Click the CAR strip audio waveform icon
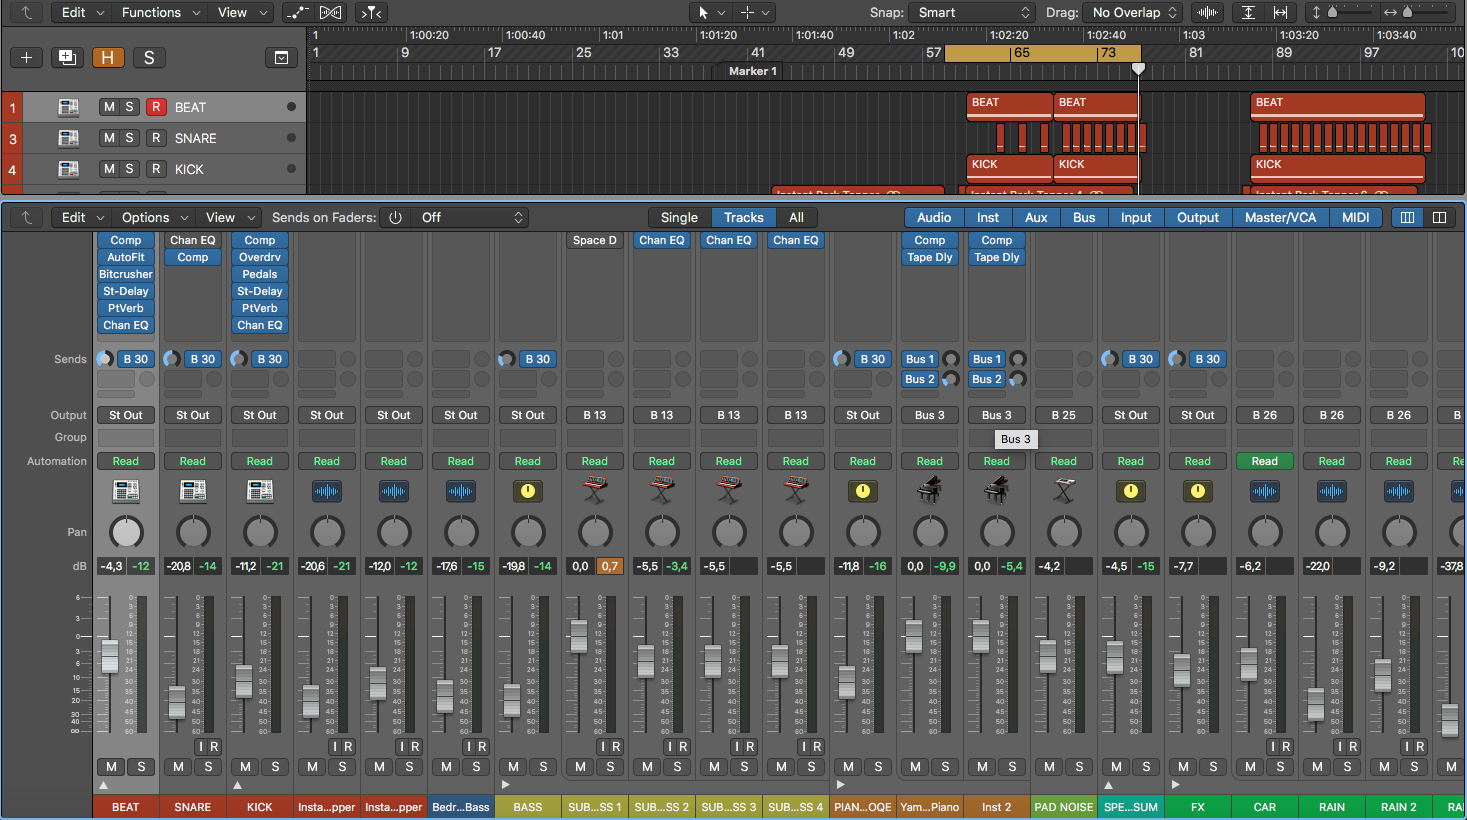 coord(1265,491)
